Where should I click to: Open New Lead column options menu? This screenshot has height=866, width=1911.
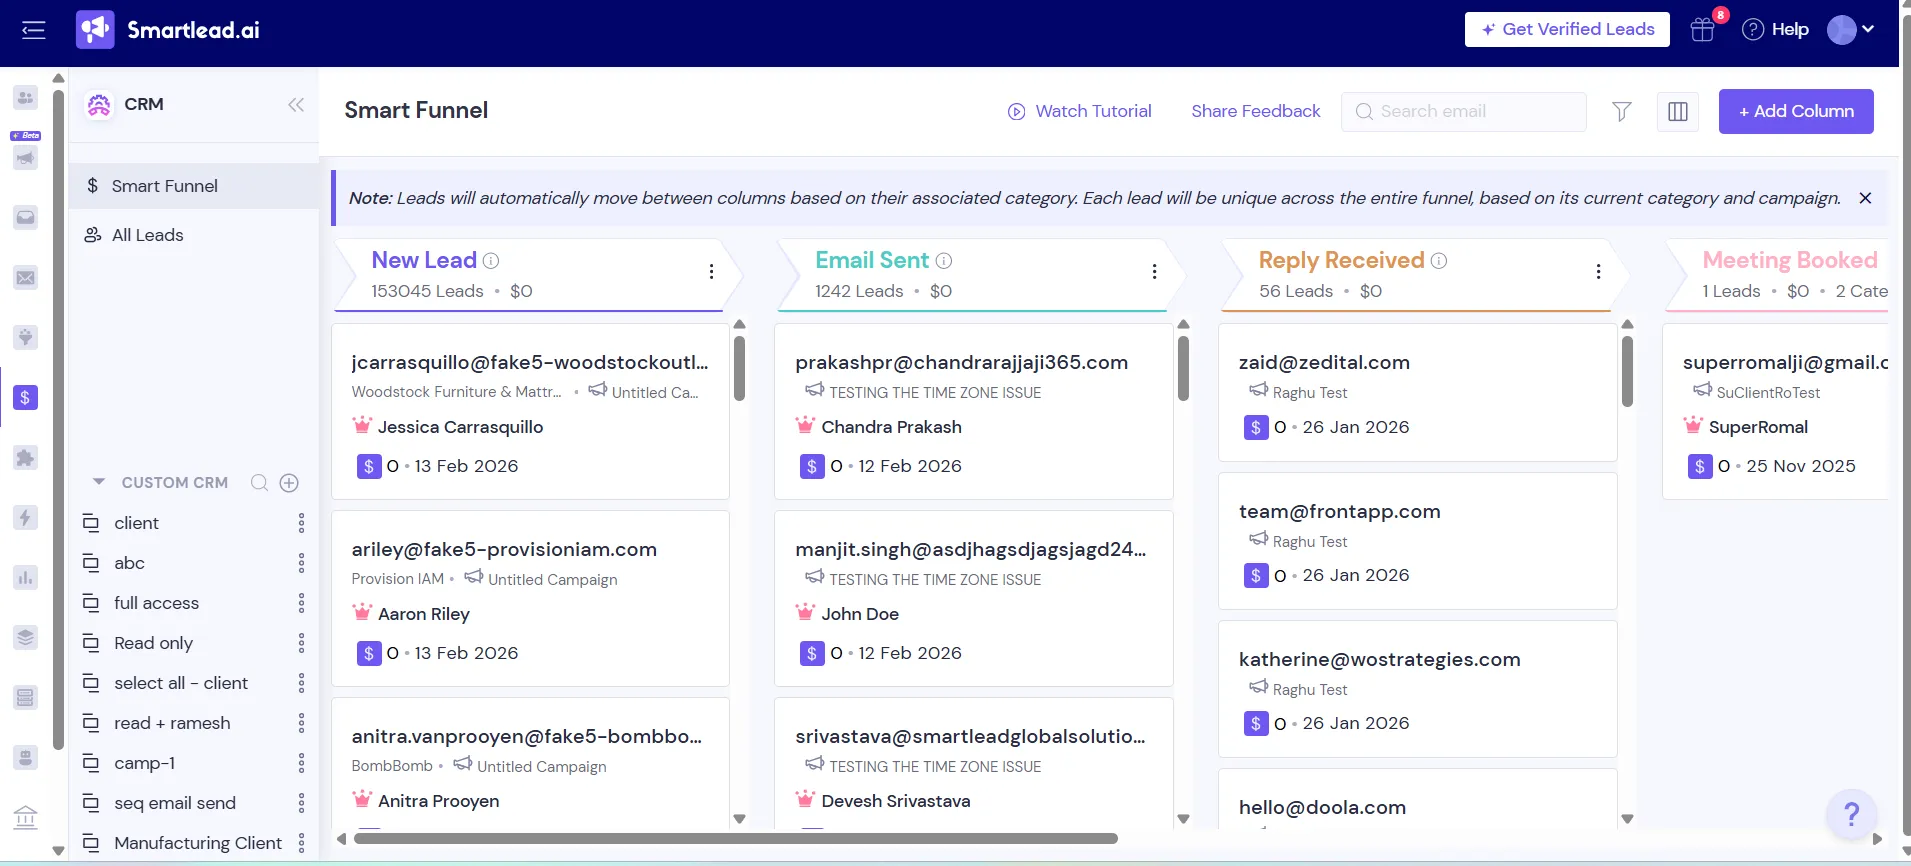711,272
